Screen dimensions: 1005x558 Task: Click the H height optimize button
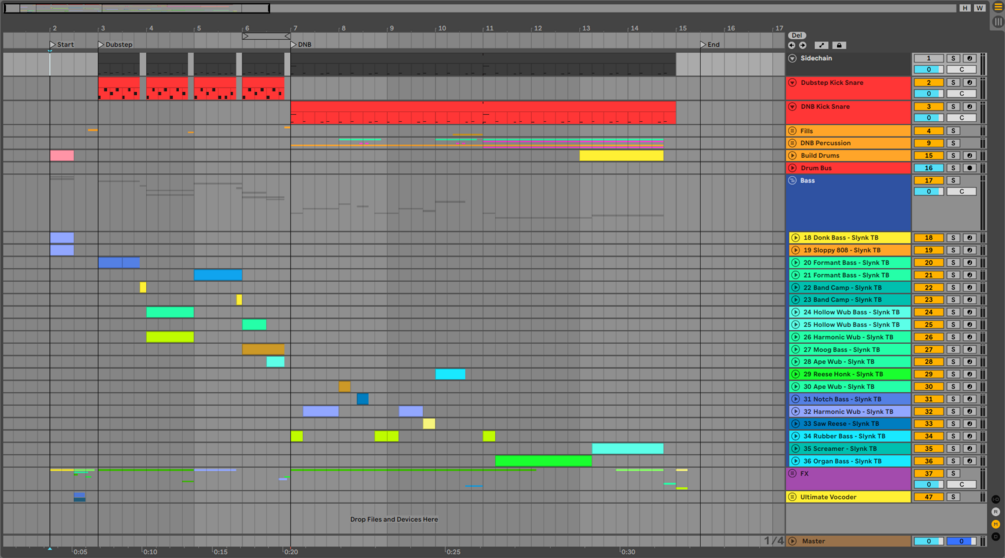click(x=965, y=8)
